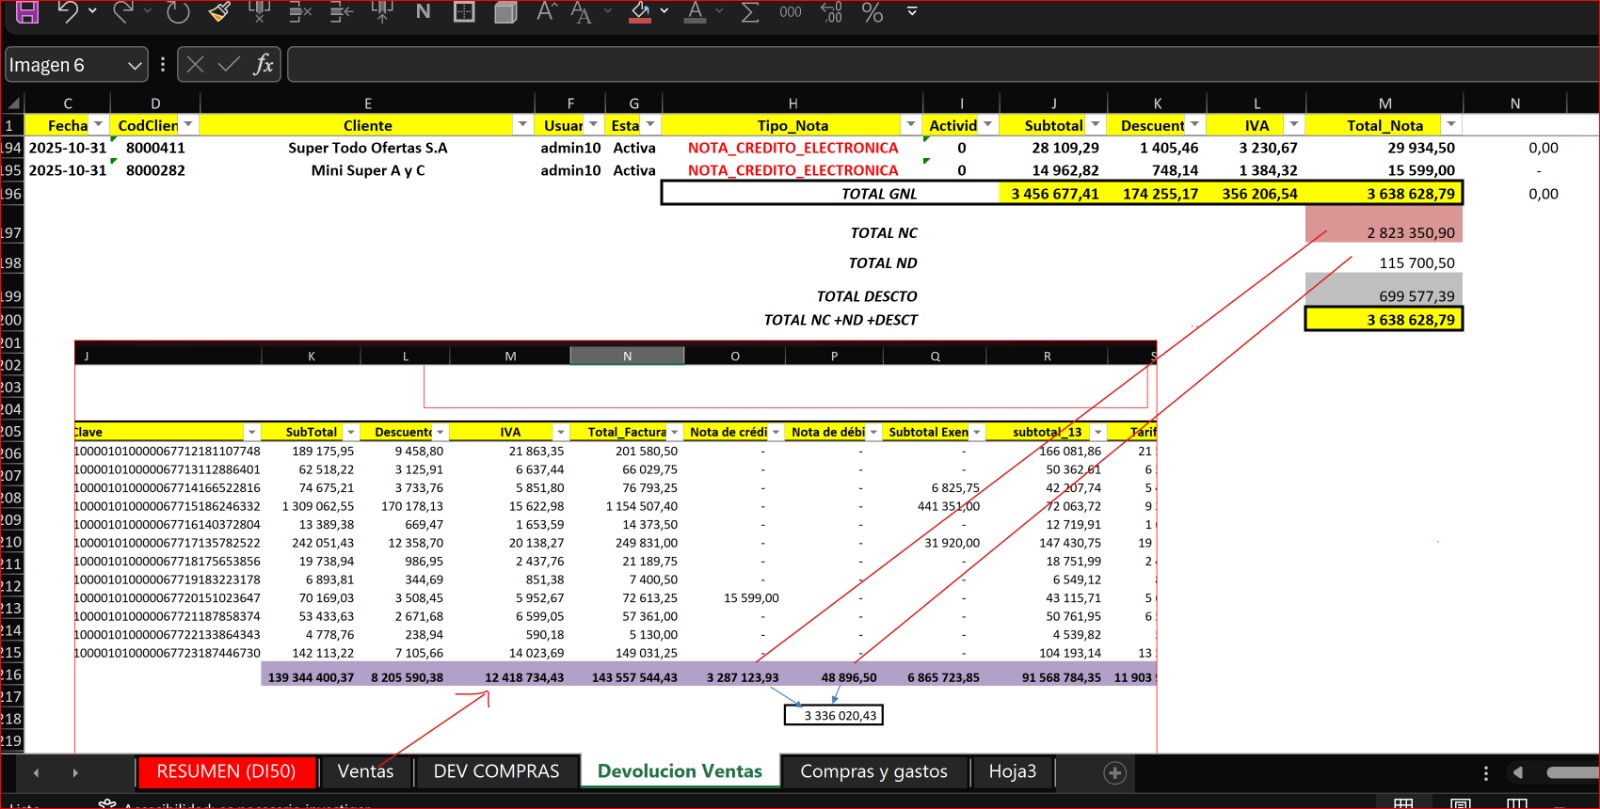
Task: Go to the DEV COMPRAS sheet tab
Action: [x=496, y=772]
